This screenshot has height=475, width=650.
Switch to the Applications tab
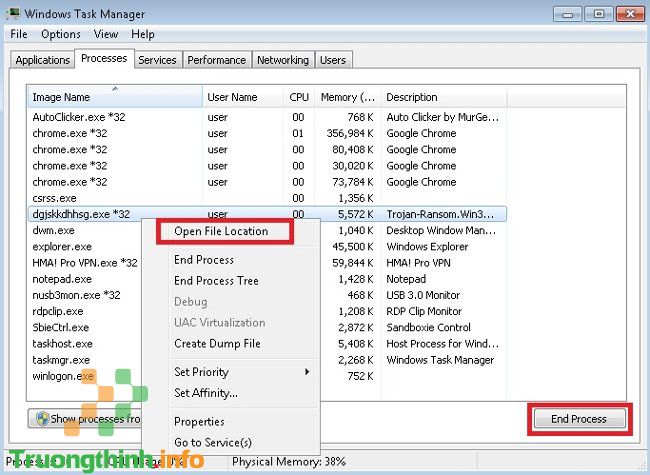(x=43, y=60)
